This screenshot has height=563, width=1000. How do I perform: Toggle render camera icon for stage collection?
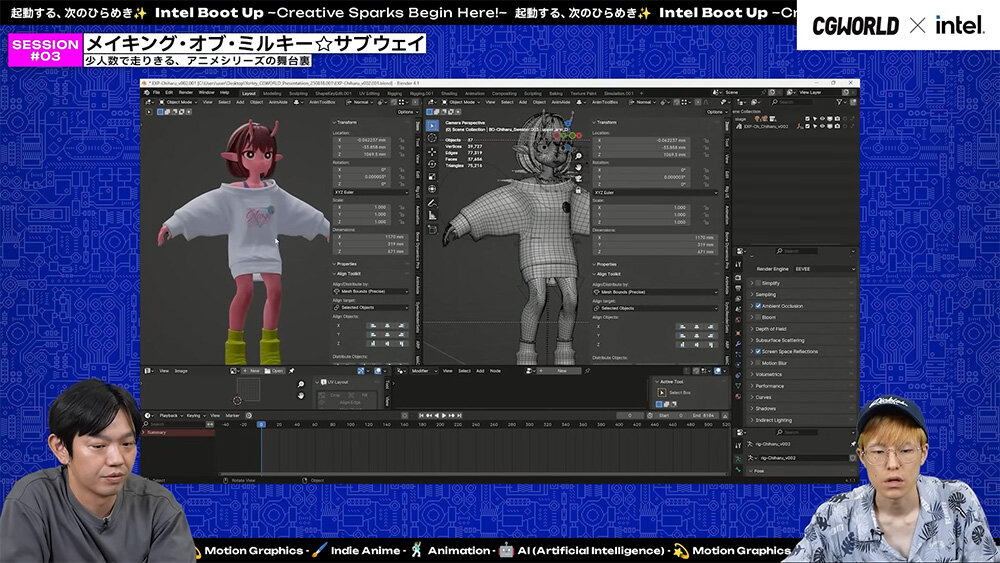click(837, 119)
